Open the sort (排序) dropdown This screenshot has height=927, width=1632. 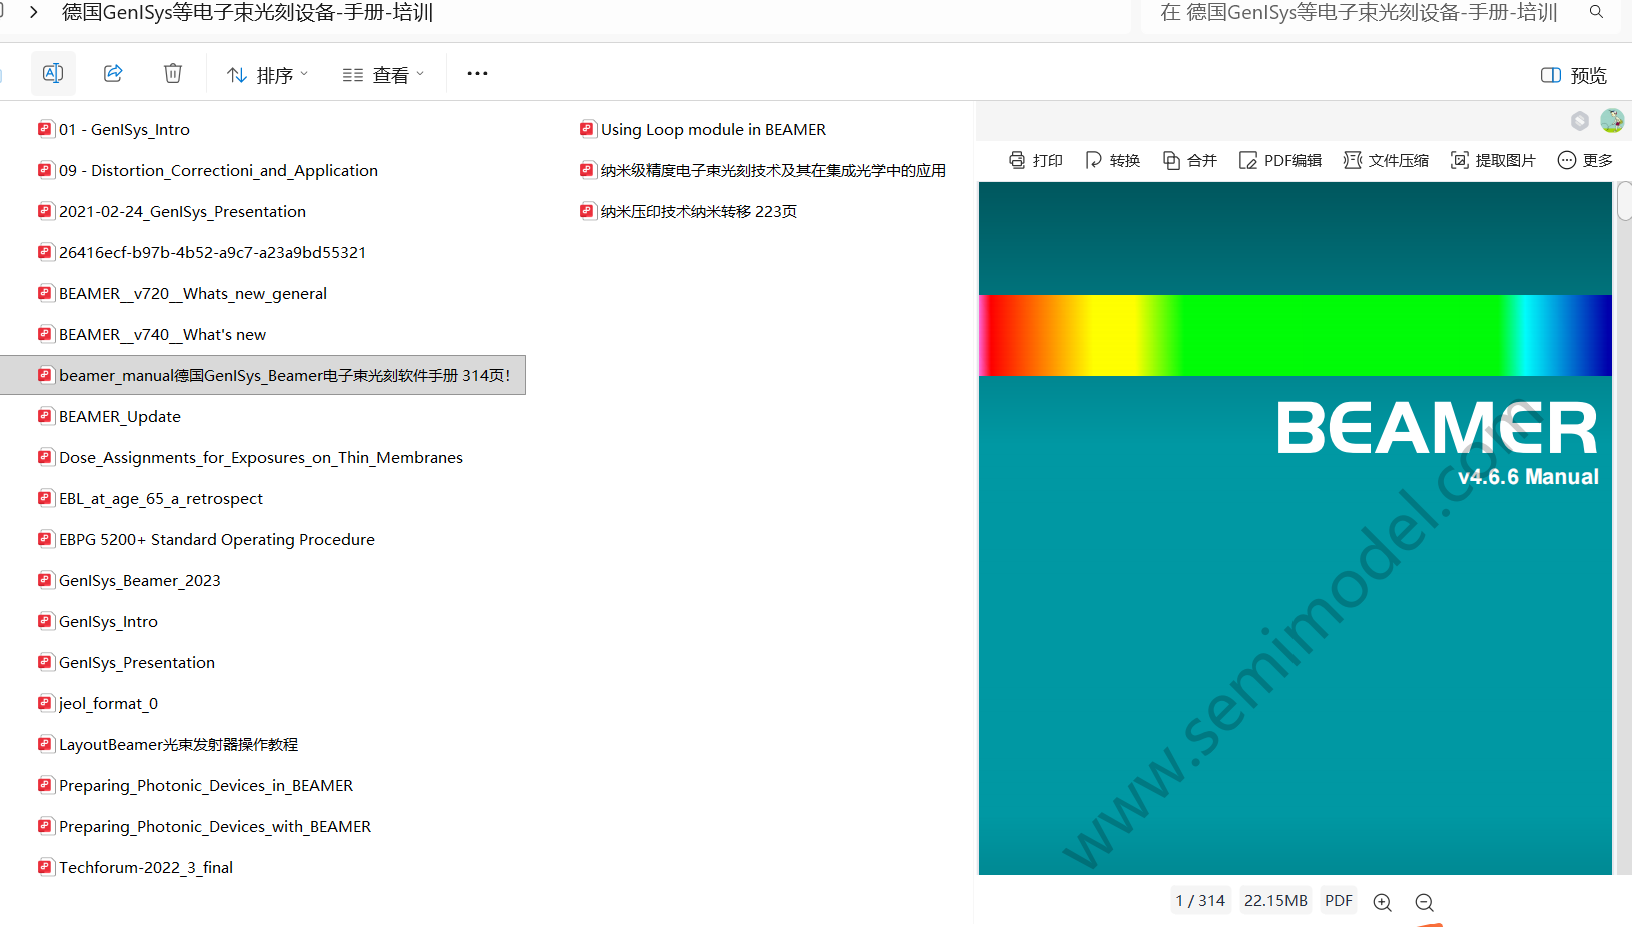pyautogui.click(x=267, y=75)
